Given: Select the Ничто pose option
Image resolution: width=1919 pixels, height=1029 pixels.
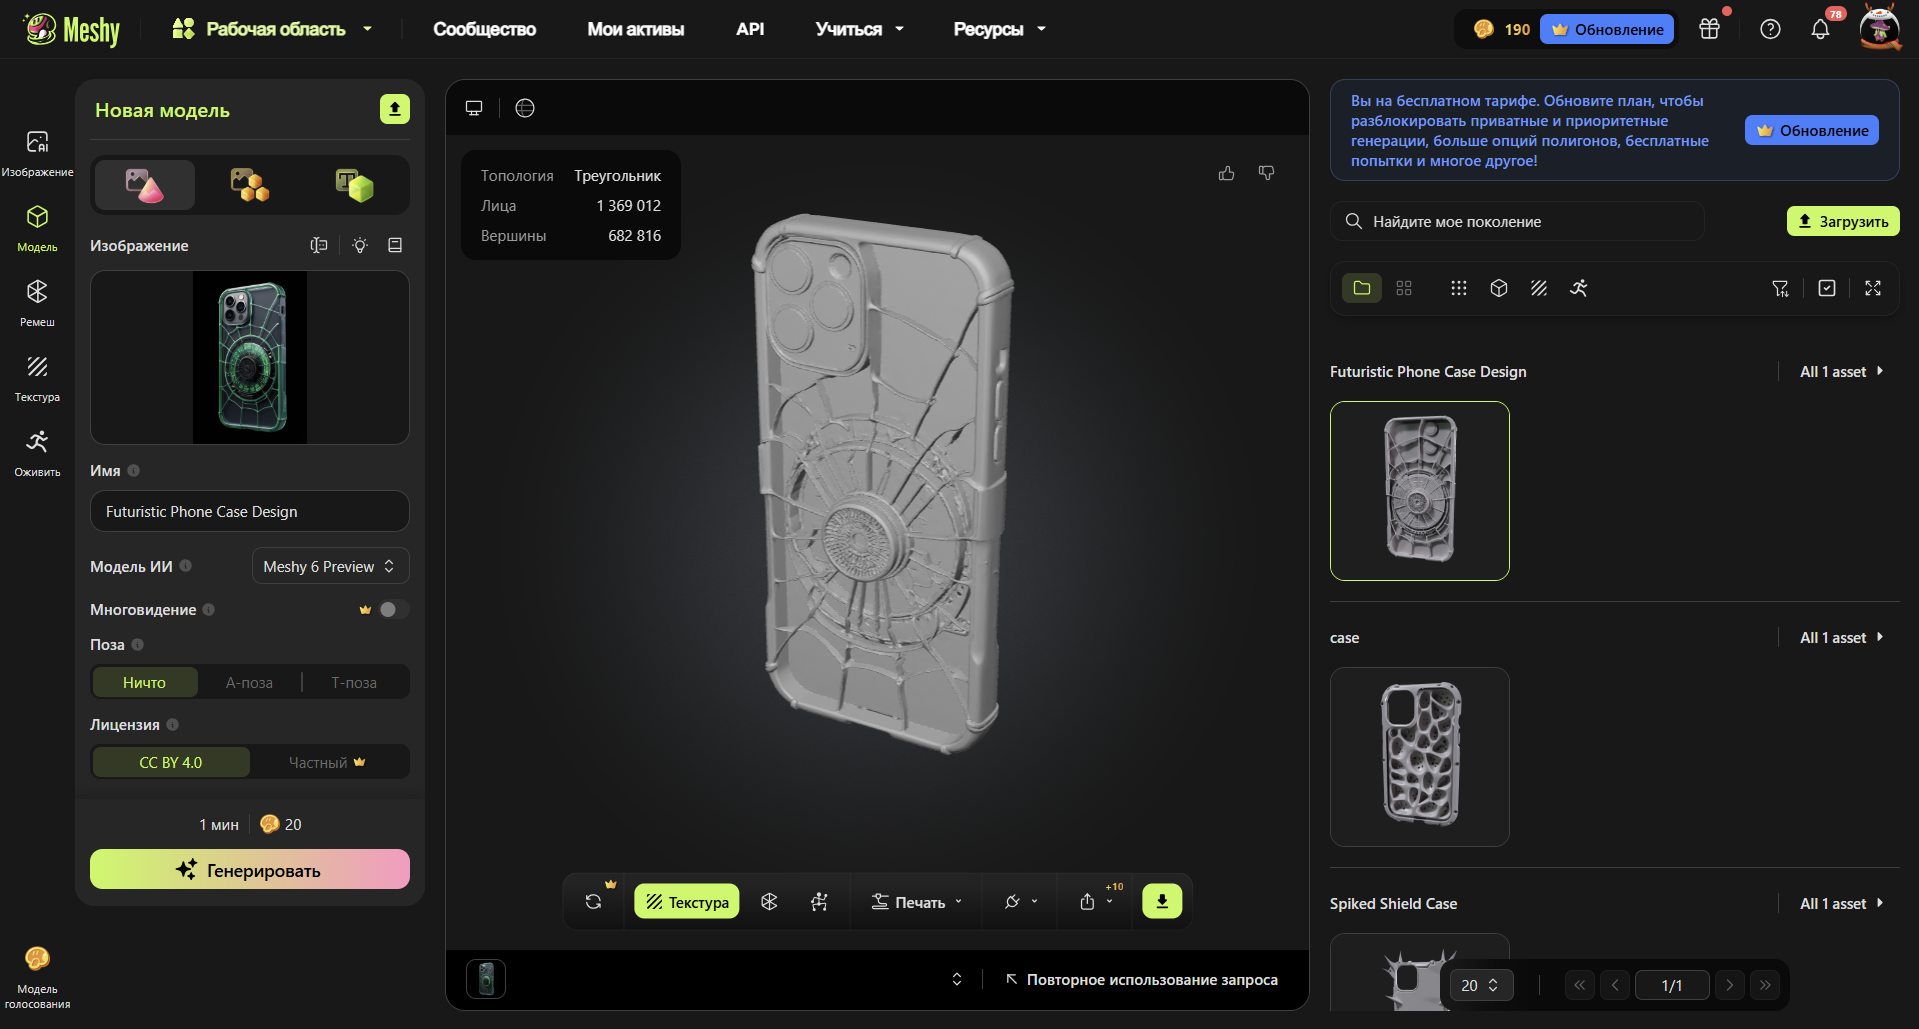Looking at the screenshot, I should tap(145, 682).
